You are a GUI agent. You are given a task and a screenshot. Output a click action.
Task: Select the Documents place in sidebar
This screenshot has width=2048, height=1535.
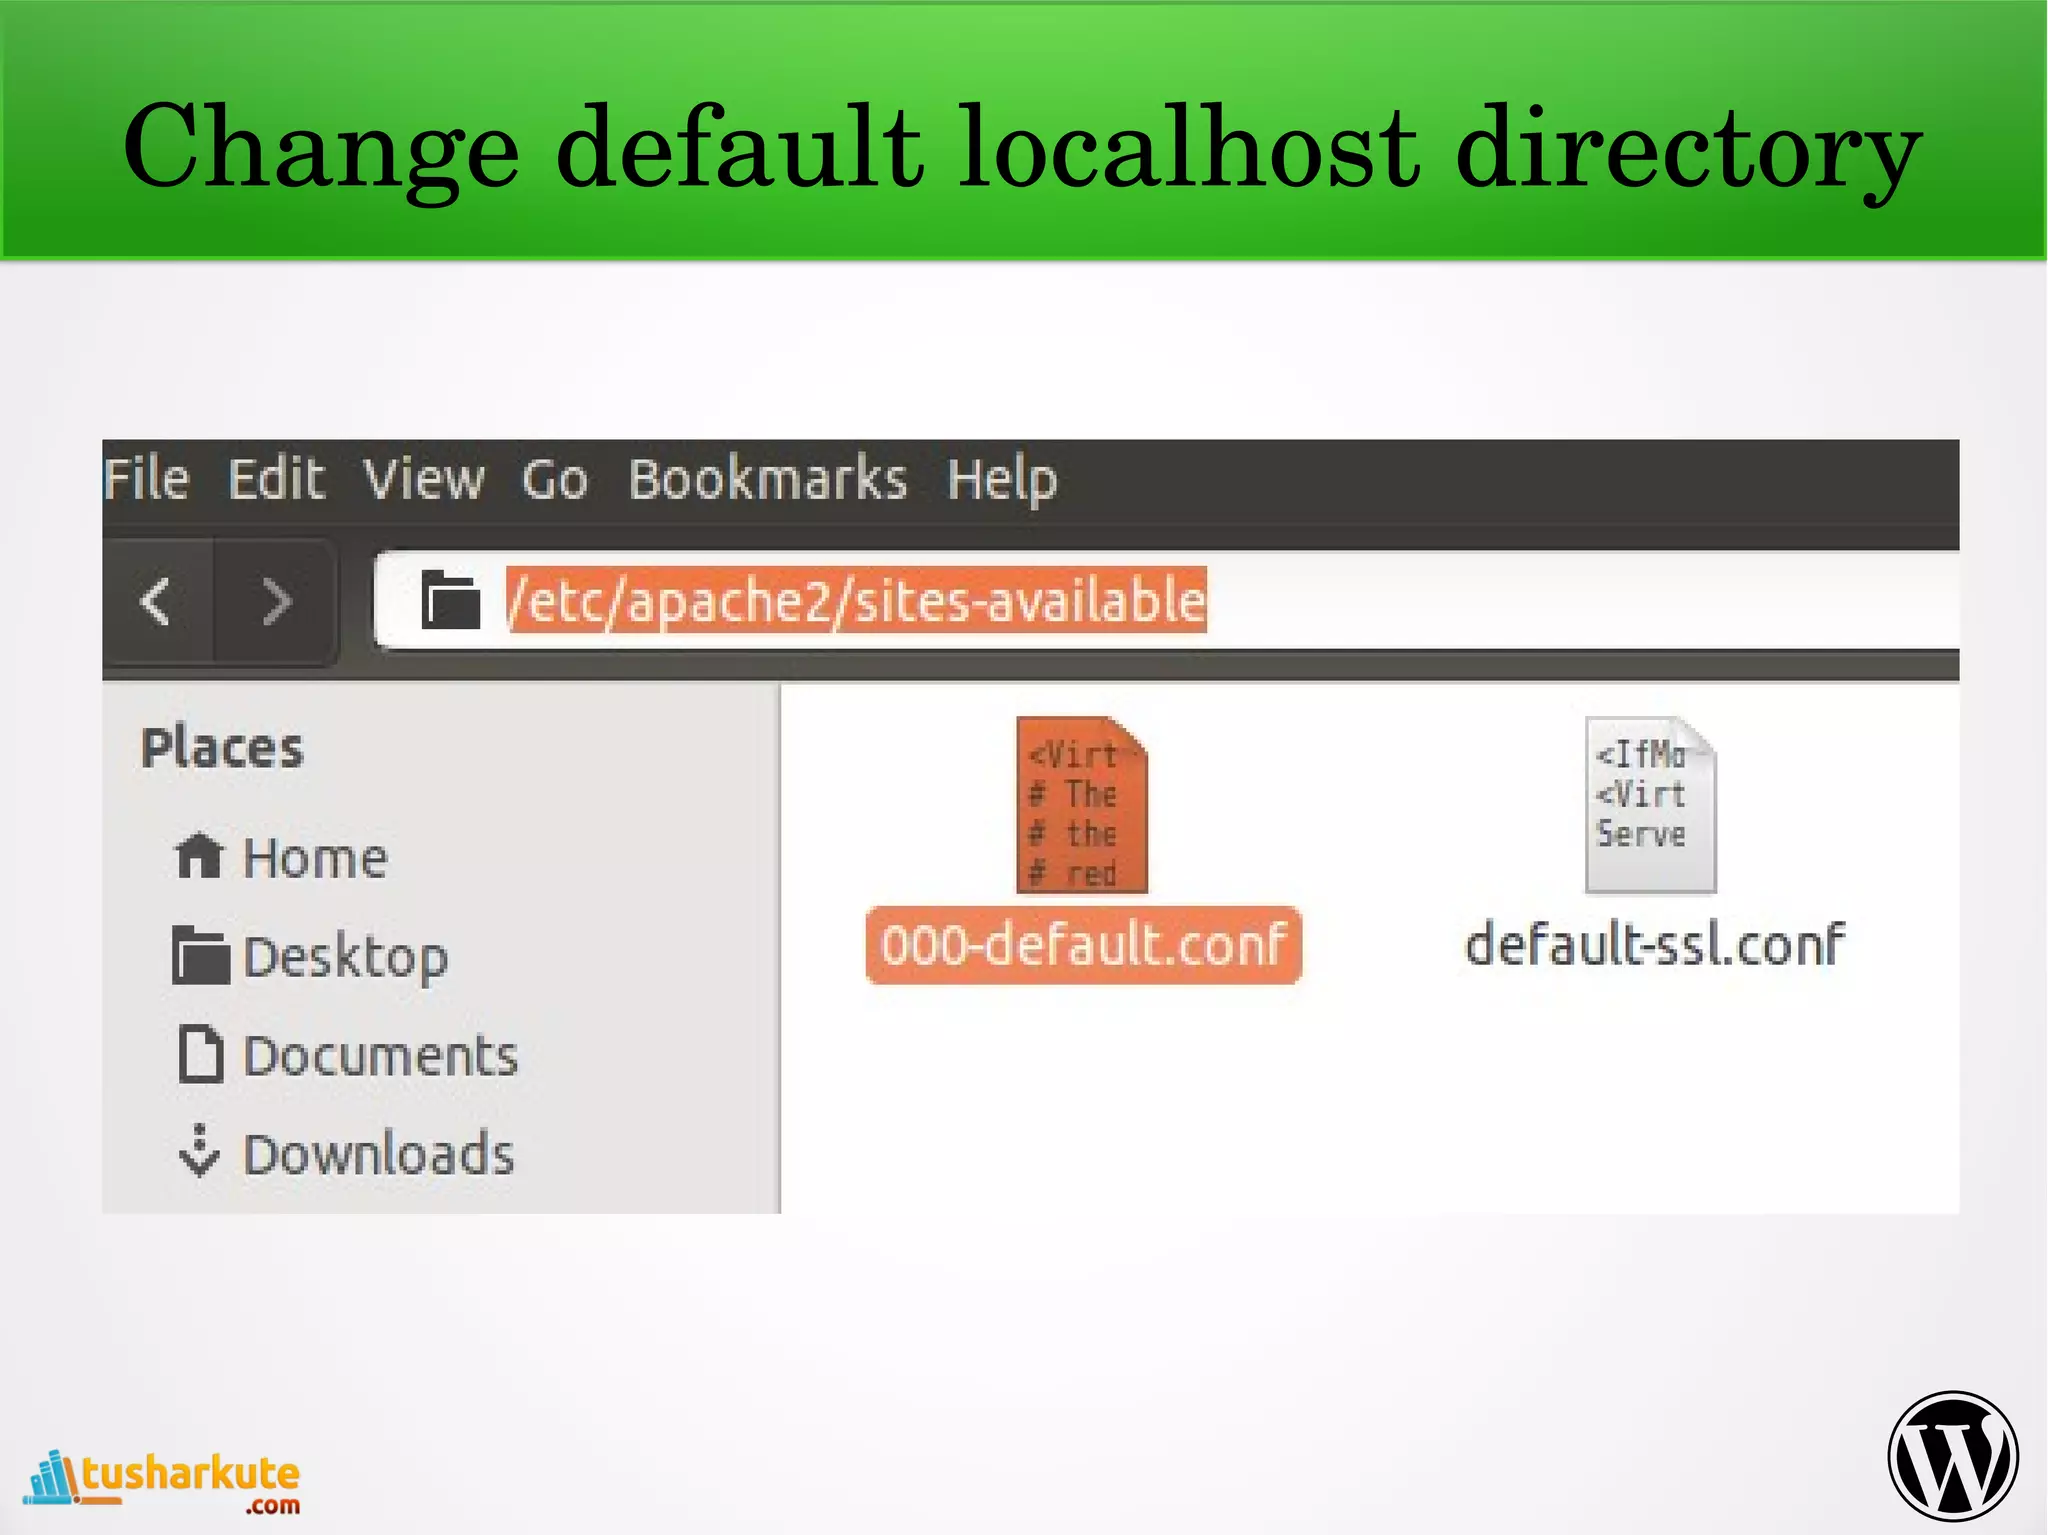pos(348,1056)
